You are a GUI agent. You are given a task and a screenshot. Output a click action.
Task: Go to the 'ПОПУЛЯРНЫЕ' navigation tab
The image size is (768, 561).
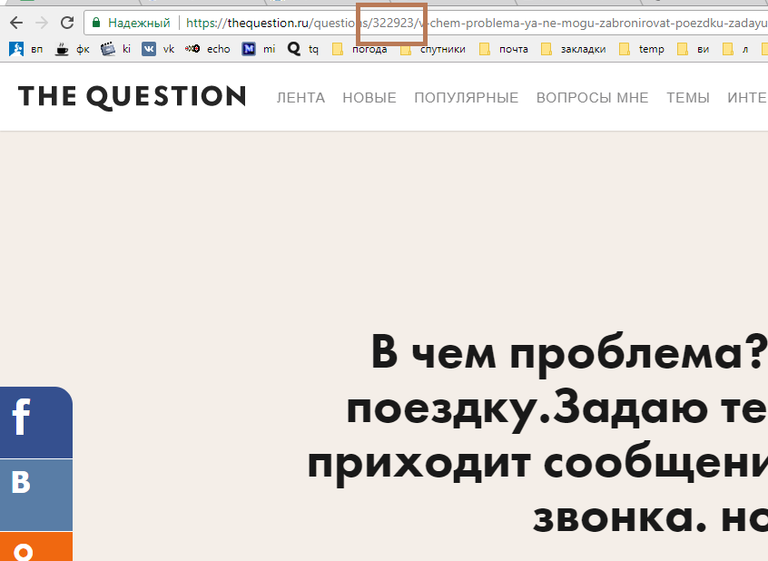click(x=466, y=97)
